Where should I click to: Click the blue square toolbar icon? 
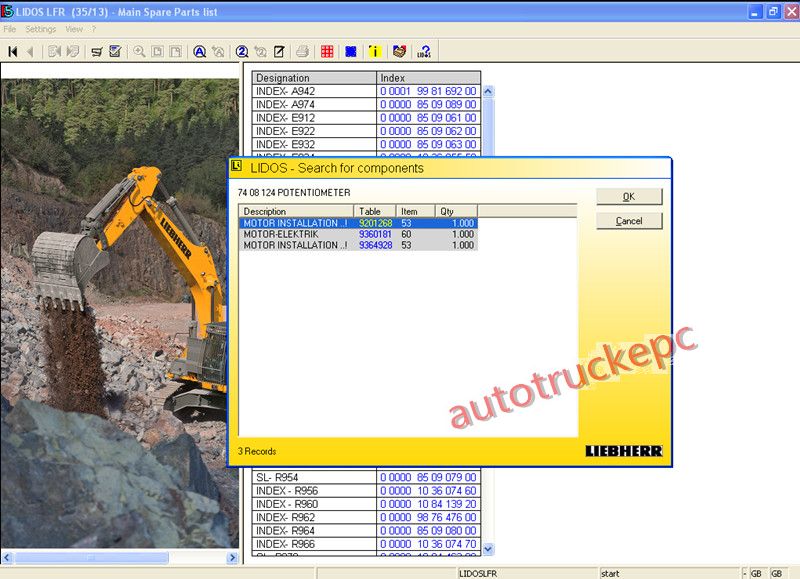point(351,52)
